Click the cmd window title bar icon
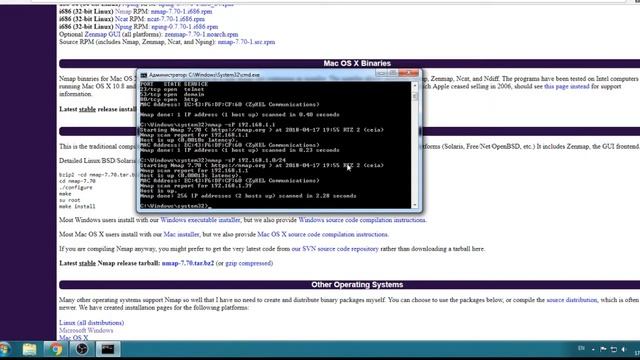 point(144,75)
